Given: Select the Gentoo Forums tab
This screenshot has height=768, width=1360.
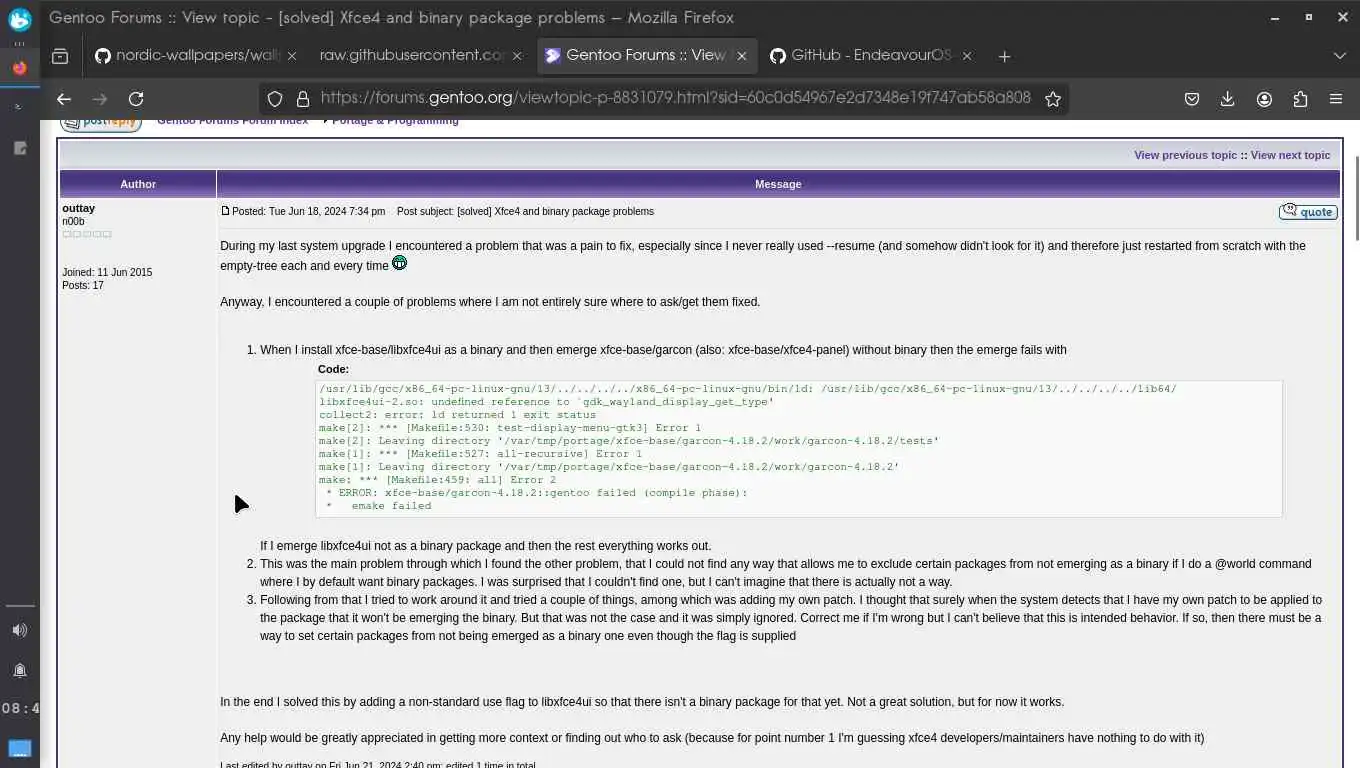Looking at the screenshot, I should tap(645, 55).
